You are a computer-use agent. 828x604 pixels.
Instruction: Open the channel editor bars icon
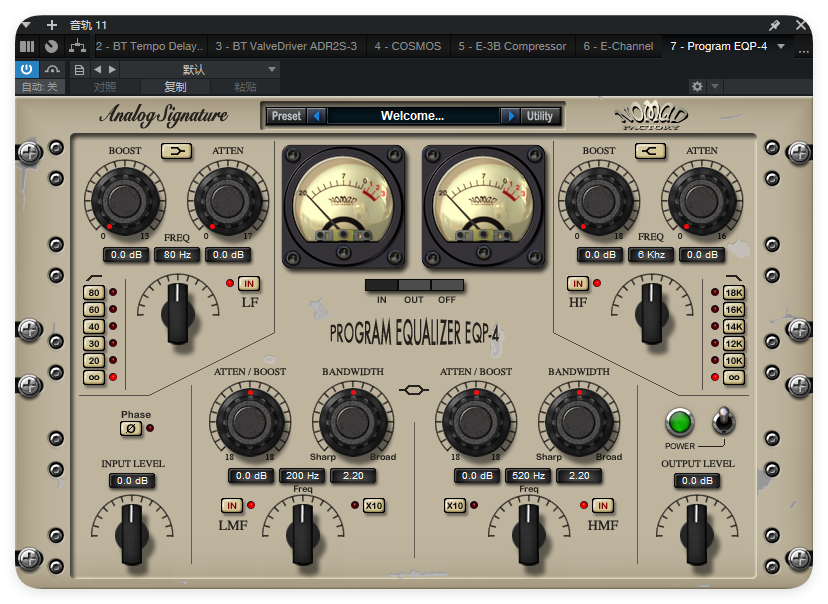pos(27,46)
